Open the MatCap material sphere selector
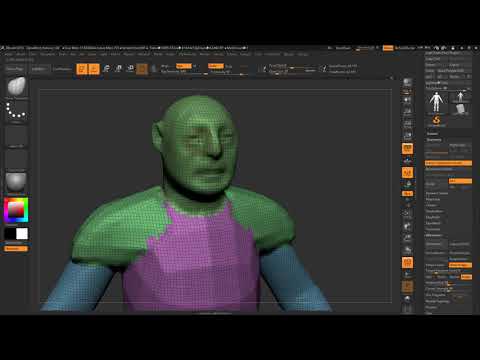 16,182
